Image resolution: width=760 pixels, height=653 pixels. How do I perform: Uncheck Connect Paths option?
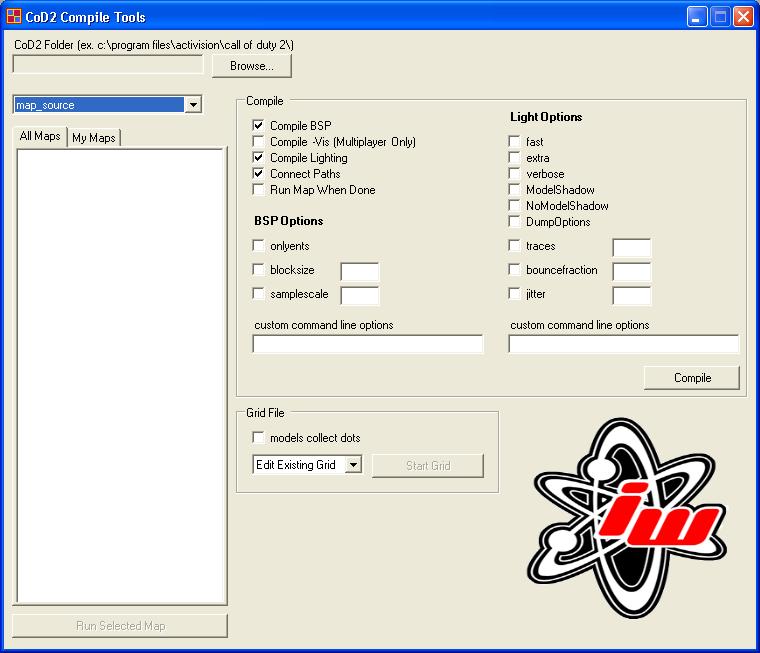[x=258, y=174]
